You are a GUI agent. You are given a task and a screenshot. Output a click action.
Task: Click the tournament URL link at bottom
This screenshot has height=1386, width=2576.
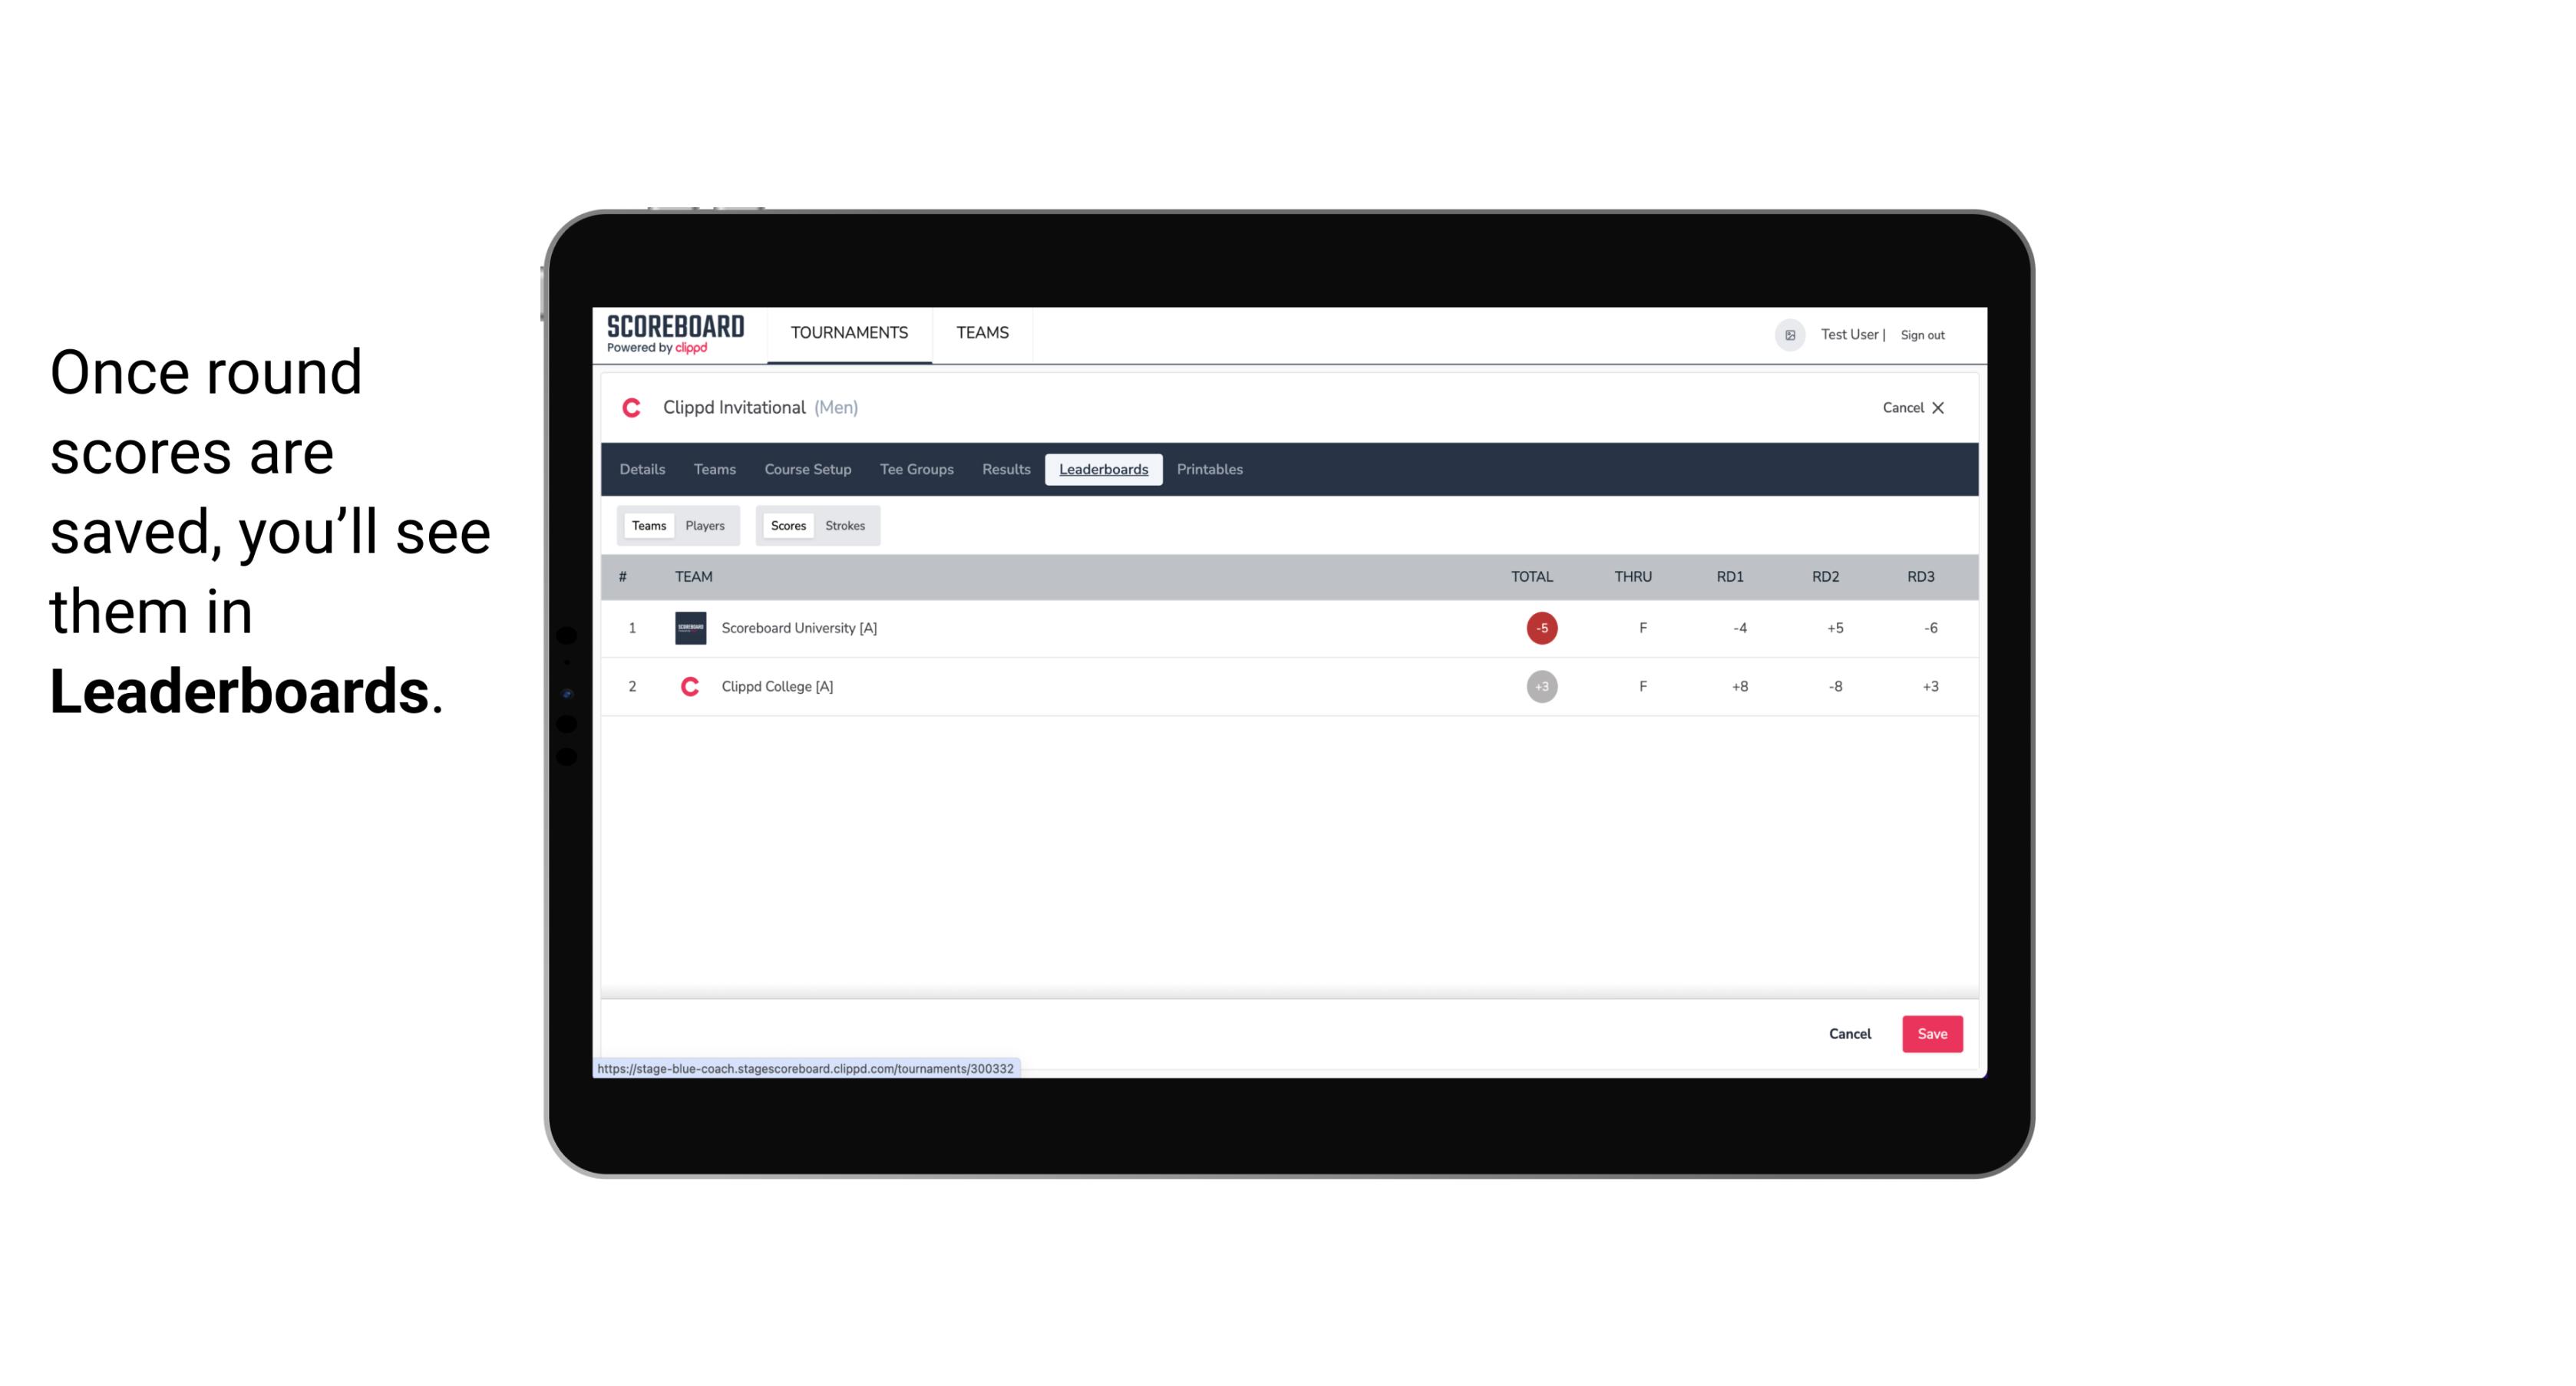[802, 1068]
